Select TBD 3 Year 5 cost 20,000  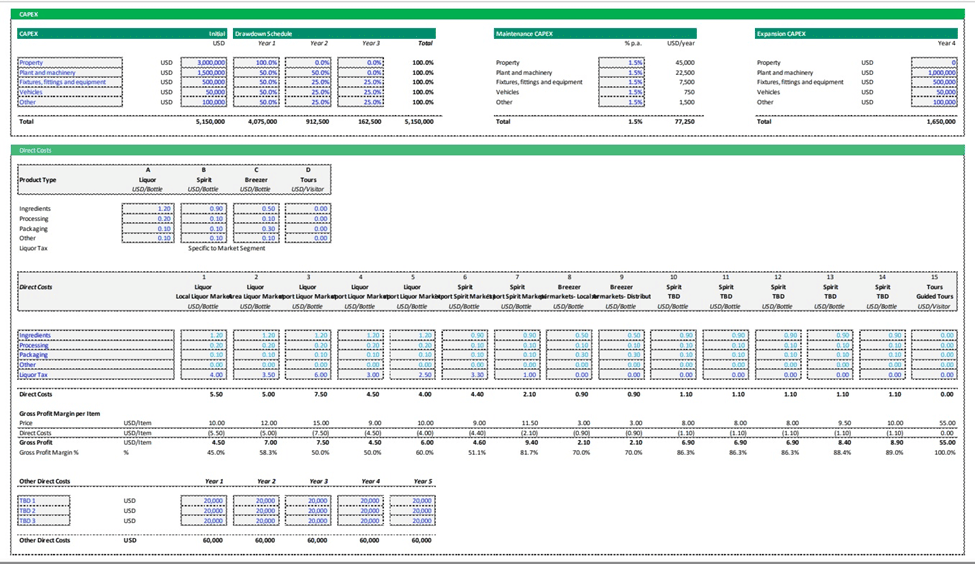point(413,520)
